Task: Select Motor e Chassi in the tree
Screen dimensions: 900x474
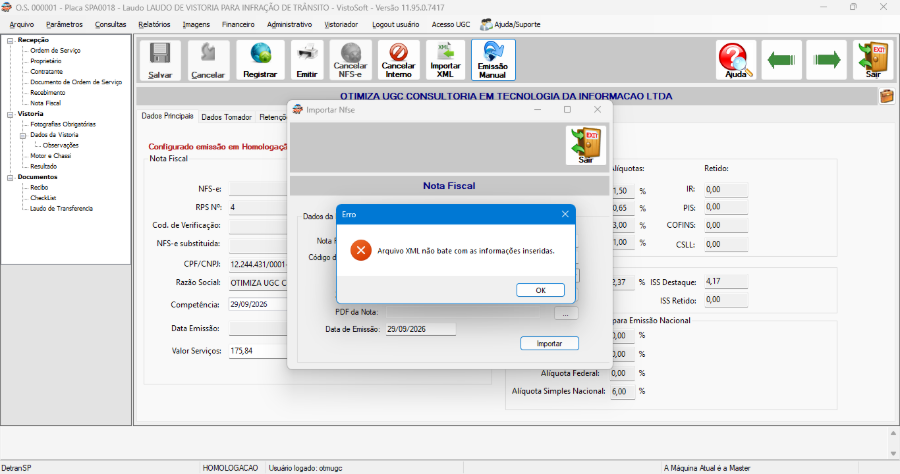Action: [x=51, y=156]
